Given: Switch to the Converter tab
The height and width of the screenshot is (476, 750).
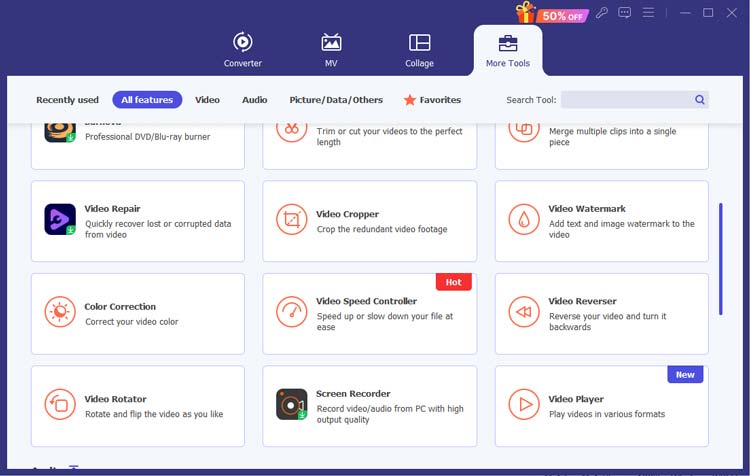Looking at the screenshot, I should coord(242,50).
